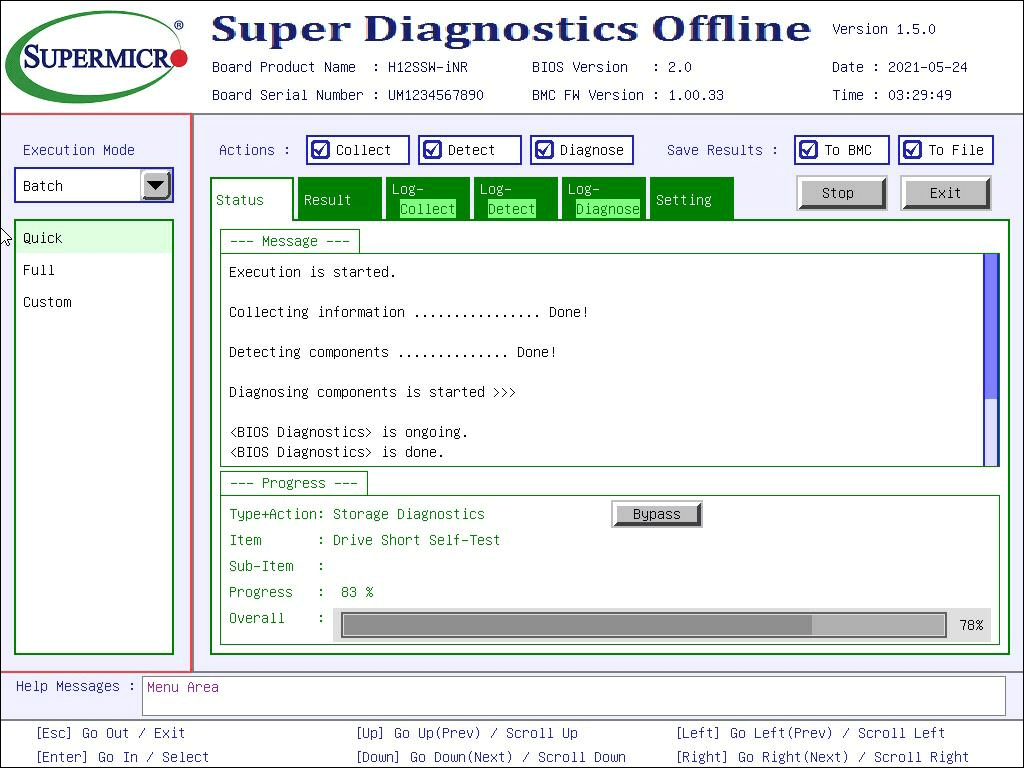Screen dimensions: 1024x768
Task: Toggle the Diagnose action checkbox
Action: (x=545, y=150)
